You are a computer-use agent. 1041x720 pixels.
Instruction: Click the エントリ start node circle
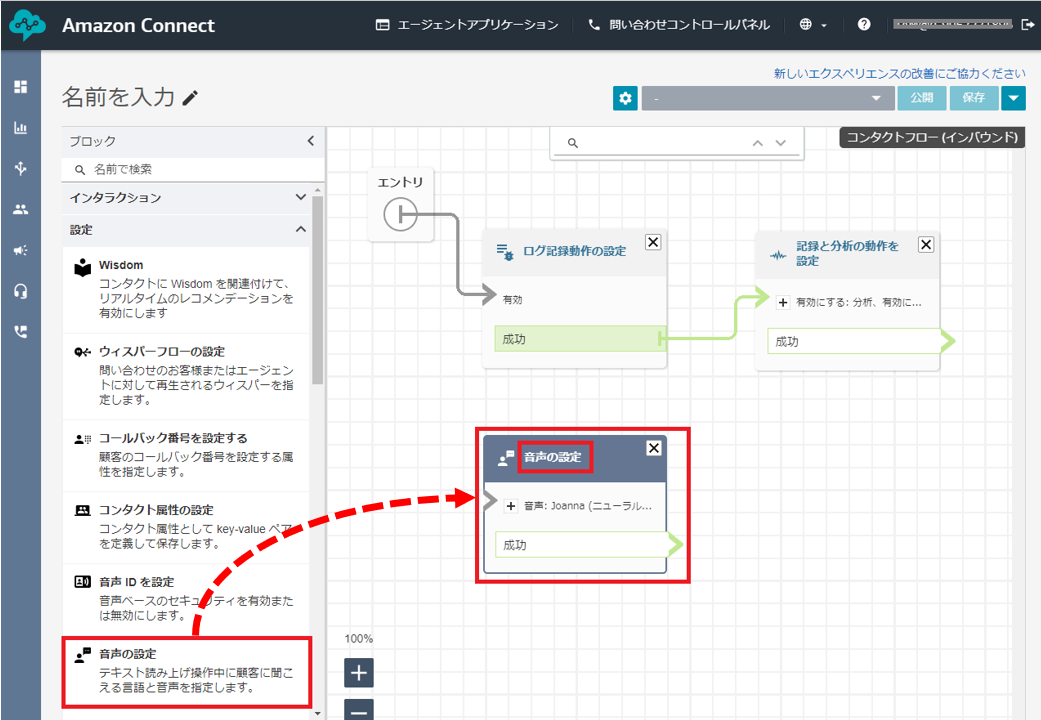400,215
